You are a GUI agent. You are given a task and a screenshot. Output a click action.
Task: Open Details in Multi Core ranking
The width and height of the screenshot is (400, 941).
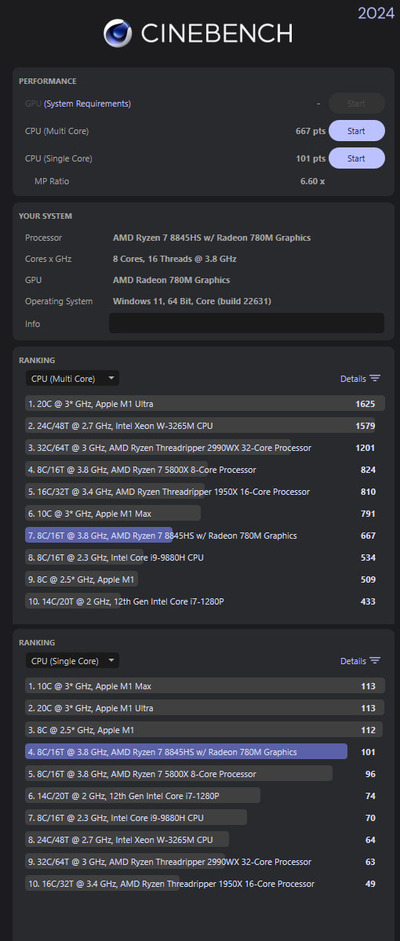coord(353,379)
